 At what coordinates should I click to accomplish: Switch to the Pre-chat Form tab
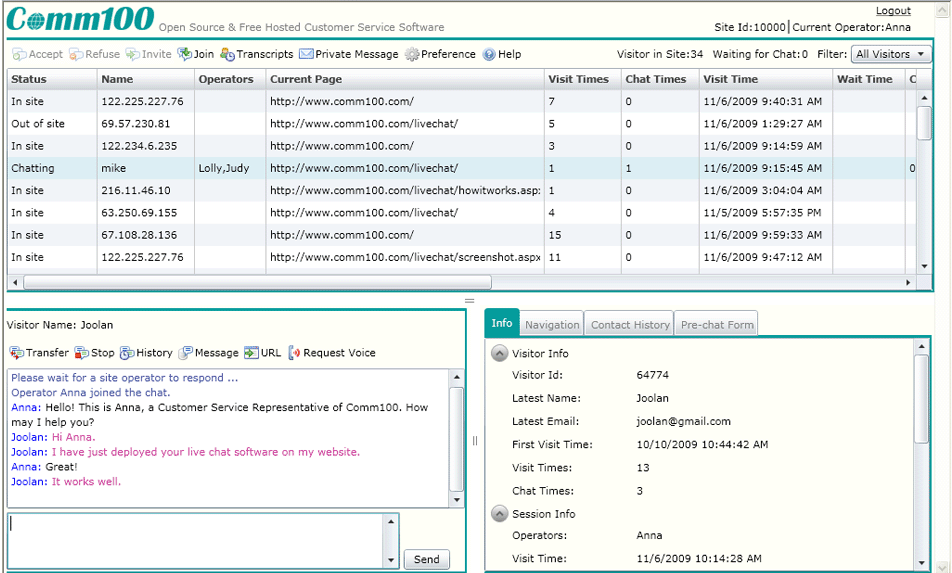(x=717, y=324)
